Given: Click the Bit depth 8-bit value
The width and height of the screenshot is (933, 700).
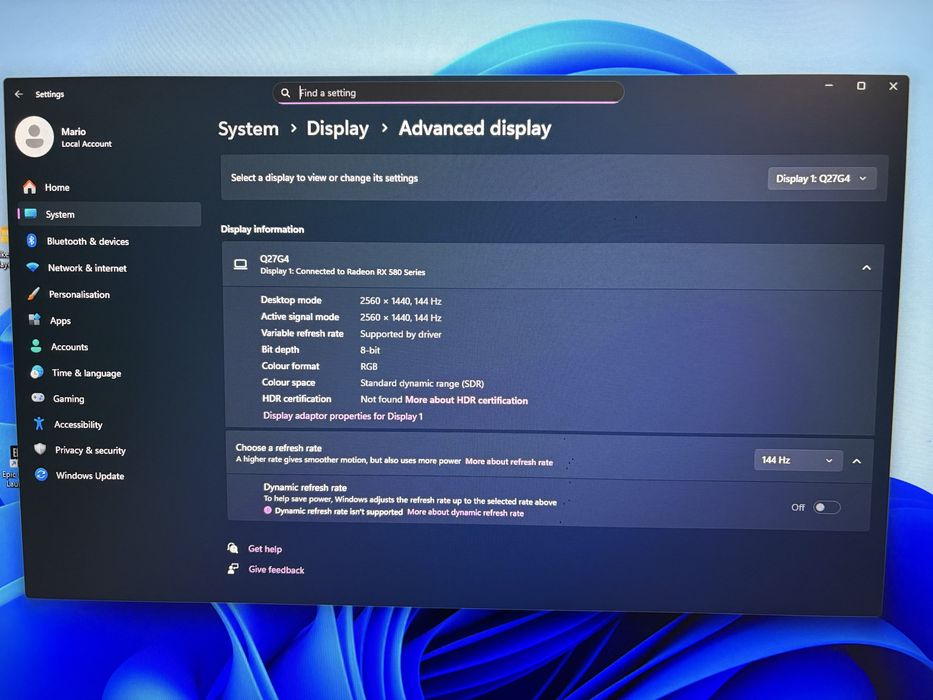Looking at the screenshot, I should (x=370, y=350).
